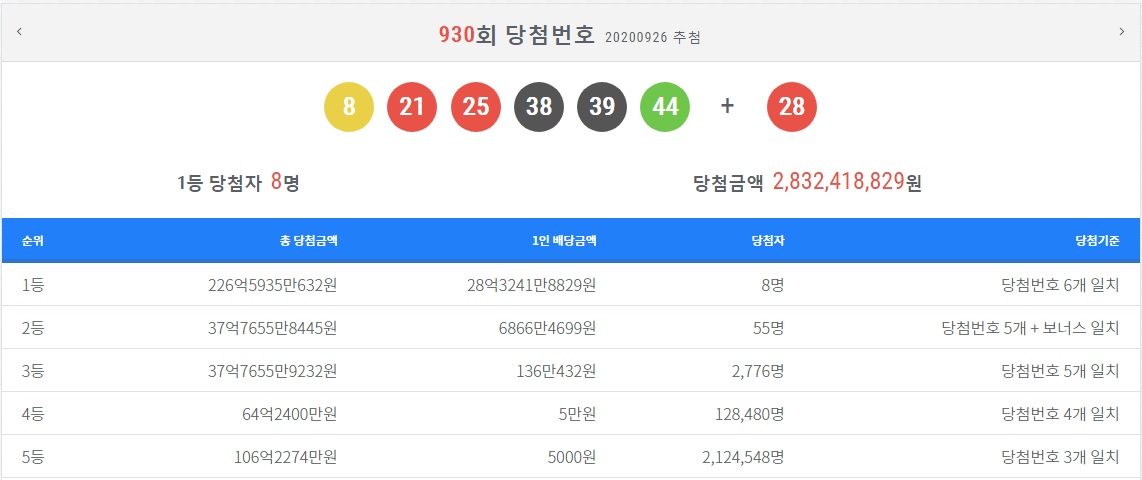The image size is (1142, 480).
Task: Click winner count 2,124,548명
Action: [x=744, y=457]
